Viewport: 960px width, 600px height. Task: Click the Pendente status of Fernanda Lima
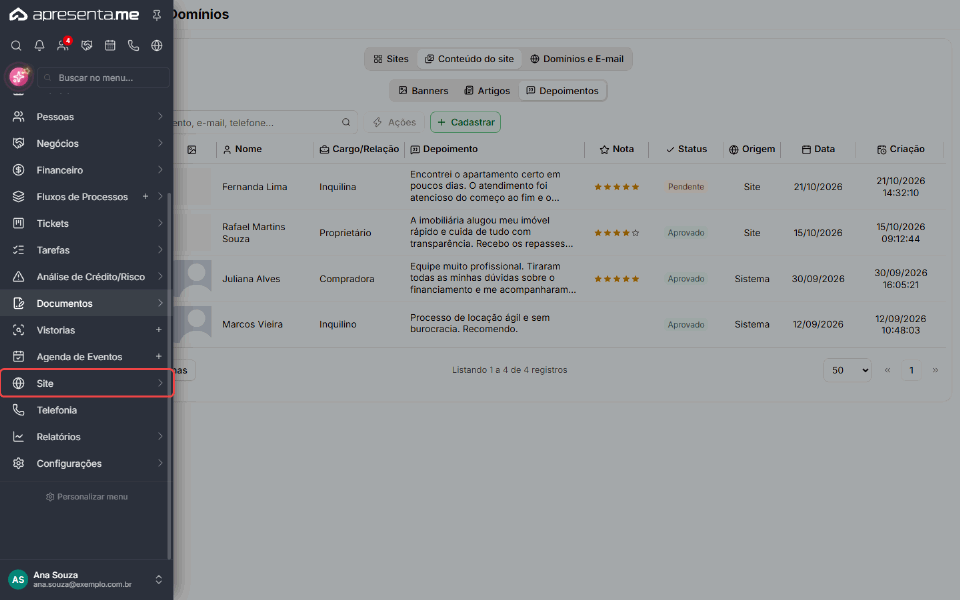point(686,187)
